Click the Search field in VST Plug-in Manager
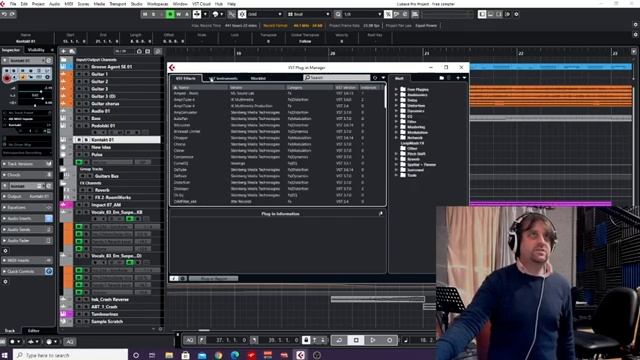This screenshot has width=640, height=360. click(337, 78)
